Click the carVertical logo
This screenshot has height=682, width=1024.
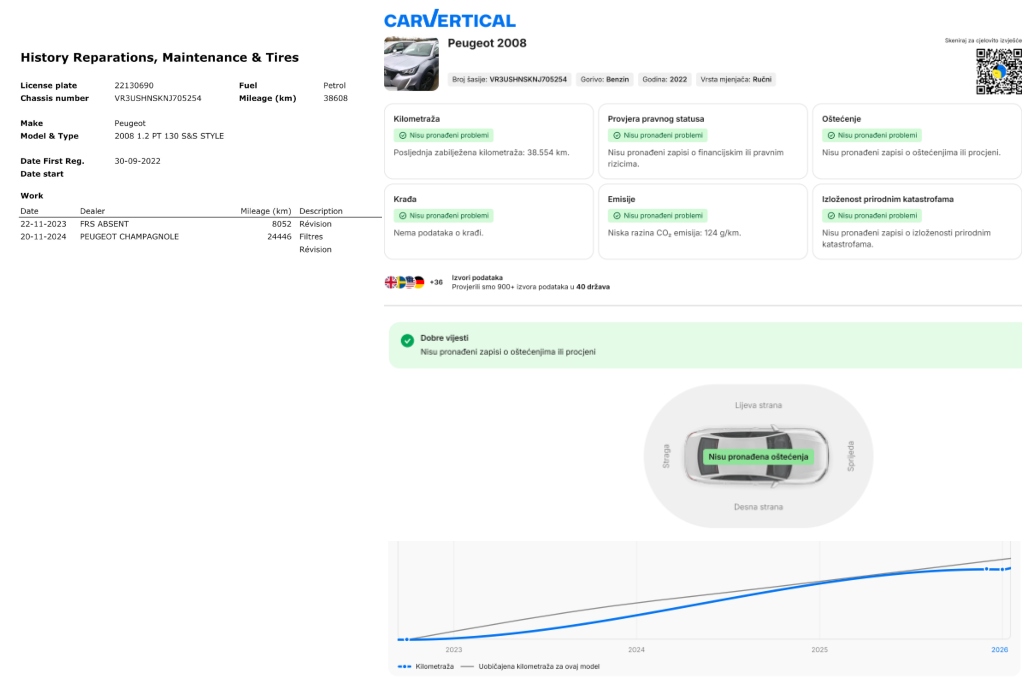tap(450, 19)
